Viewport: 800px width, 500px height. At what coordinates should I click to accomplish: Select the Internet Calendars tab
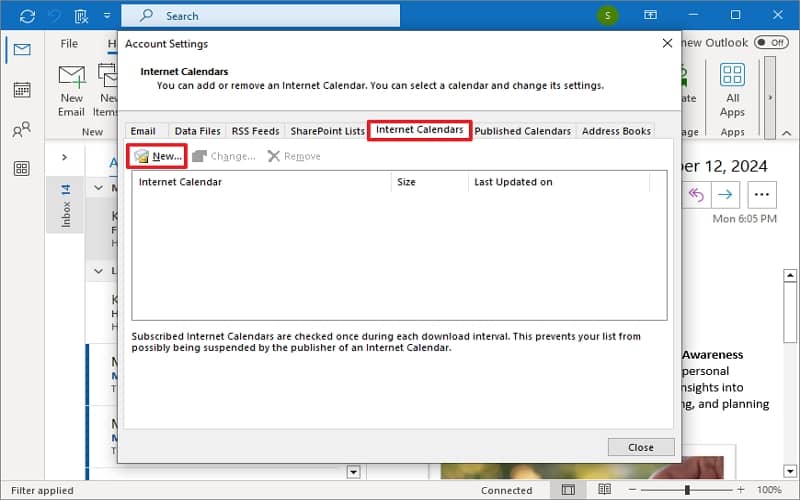pyautogui.click(x=419, y=130)
